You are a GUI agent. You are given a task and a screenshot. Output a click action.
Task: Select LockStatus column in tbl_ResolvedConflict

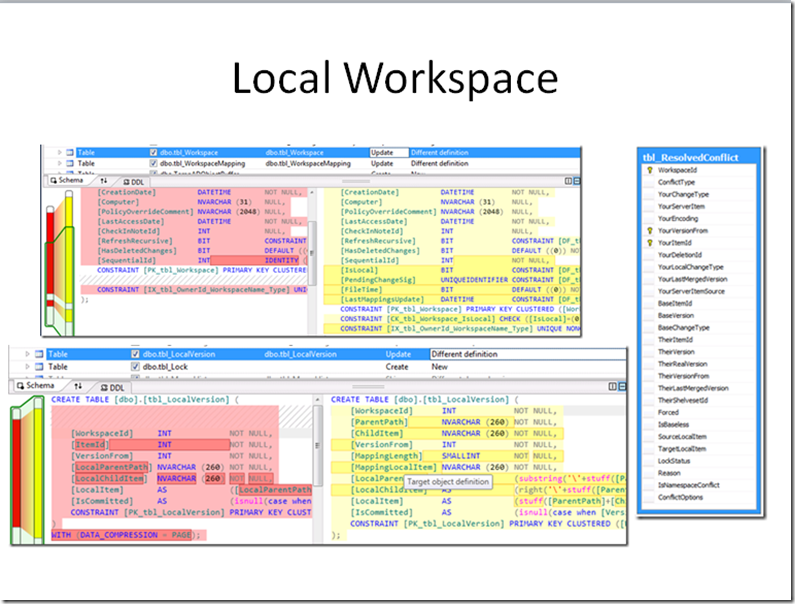click(x=674, y=461)
